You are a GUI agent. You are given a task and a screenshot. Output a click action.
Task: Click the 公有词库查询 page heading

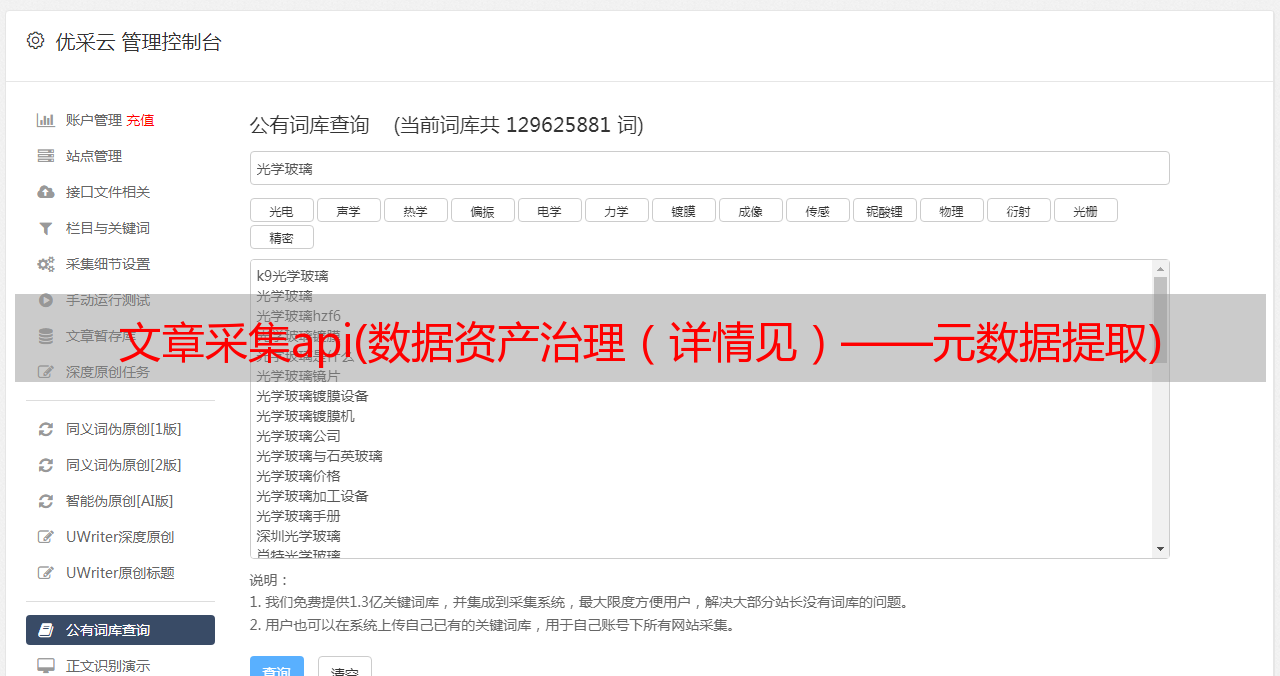point(310,125)
